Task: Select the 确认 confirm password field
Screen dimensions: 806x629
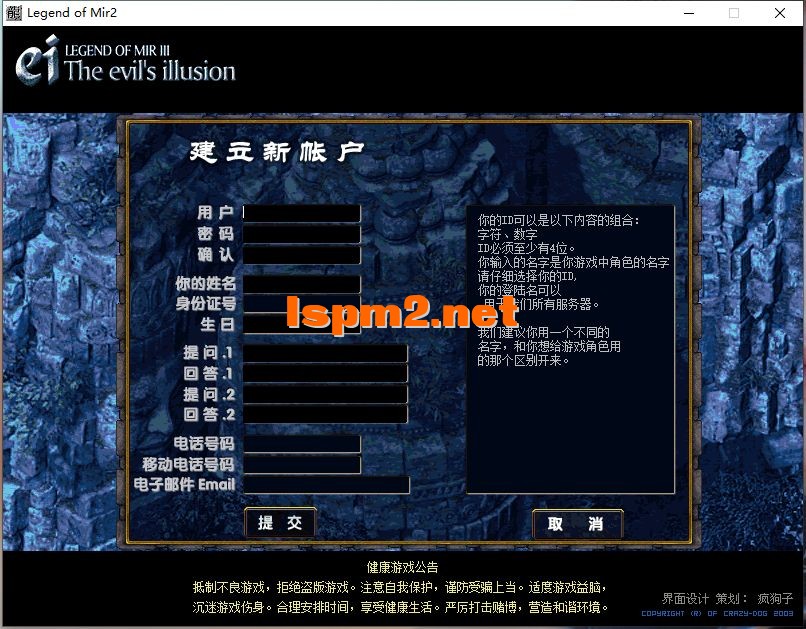Action: (302, 255)
